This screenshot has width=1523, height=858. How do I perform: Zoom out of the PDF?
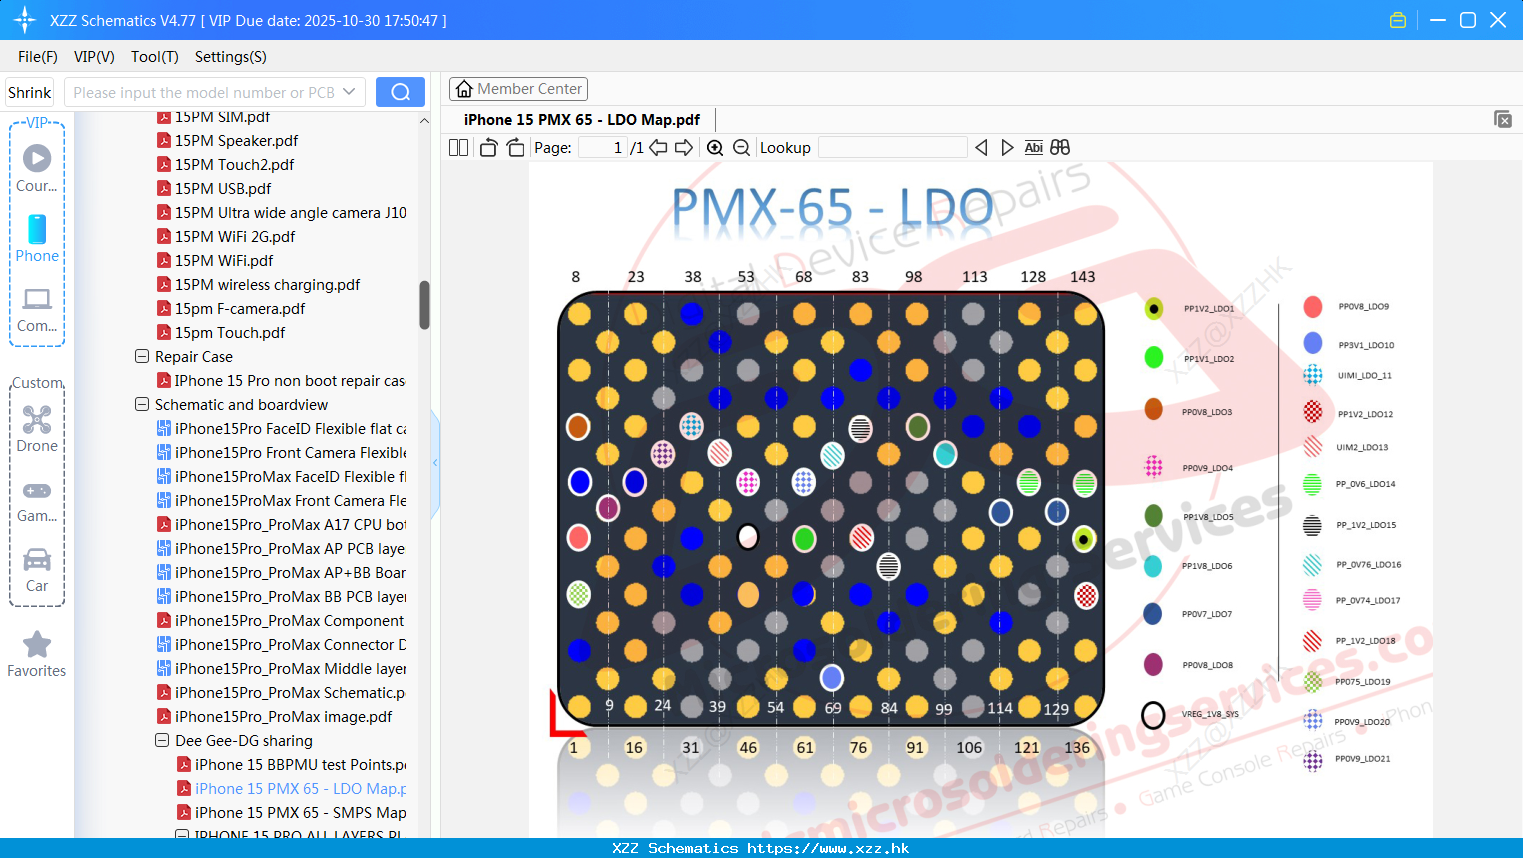741,147
